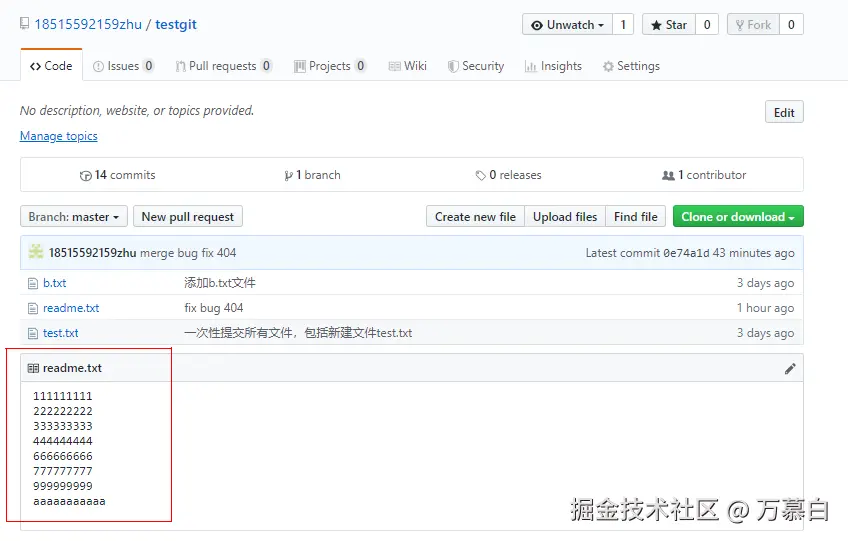
Task: Click the committer avatar in commit bar
Action: 36,252
